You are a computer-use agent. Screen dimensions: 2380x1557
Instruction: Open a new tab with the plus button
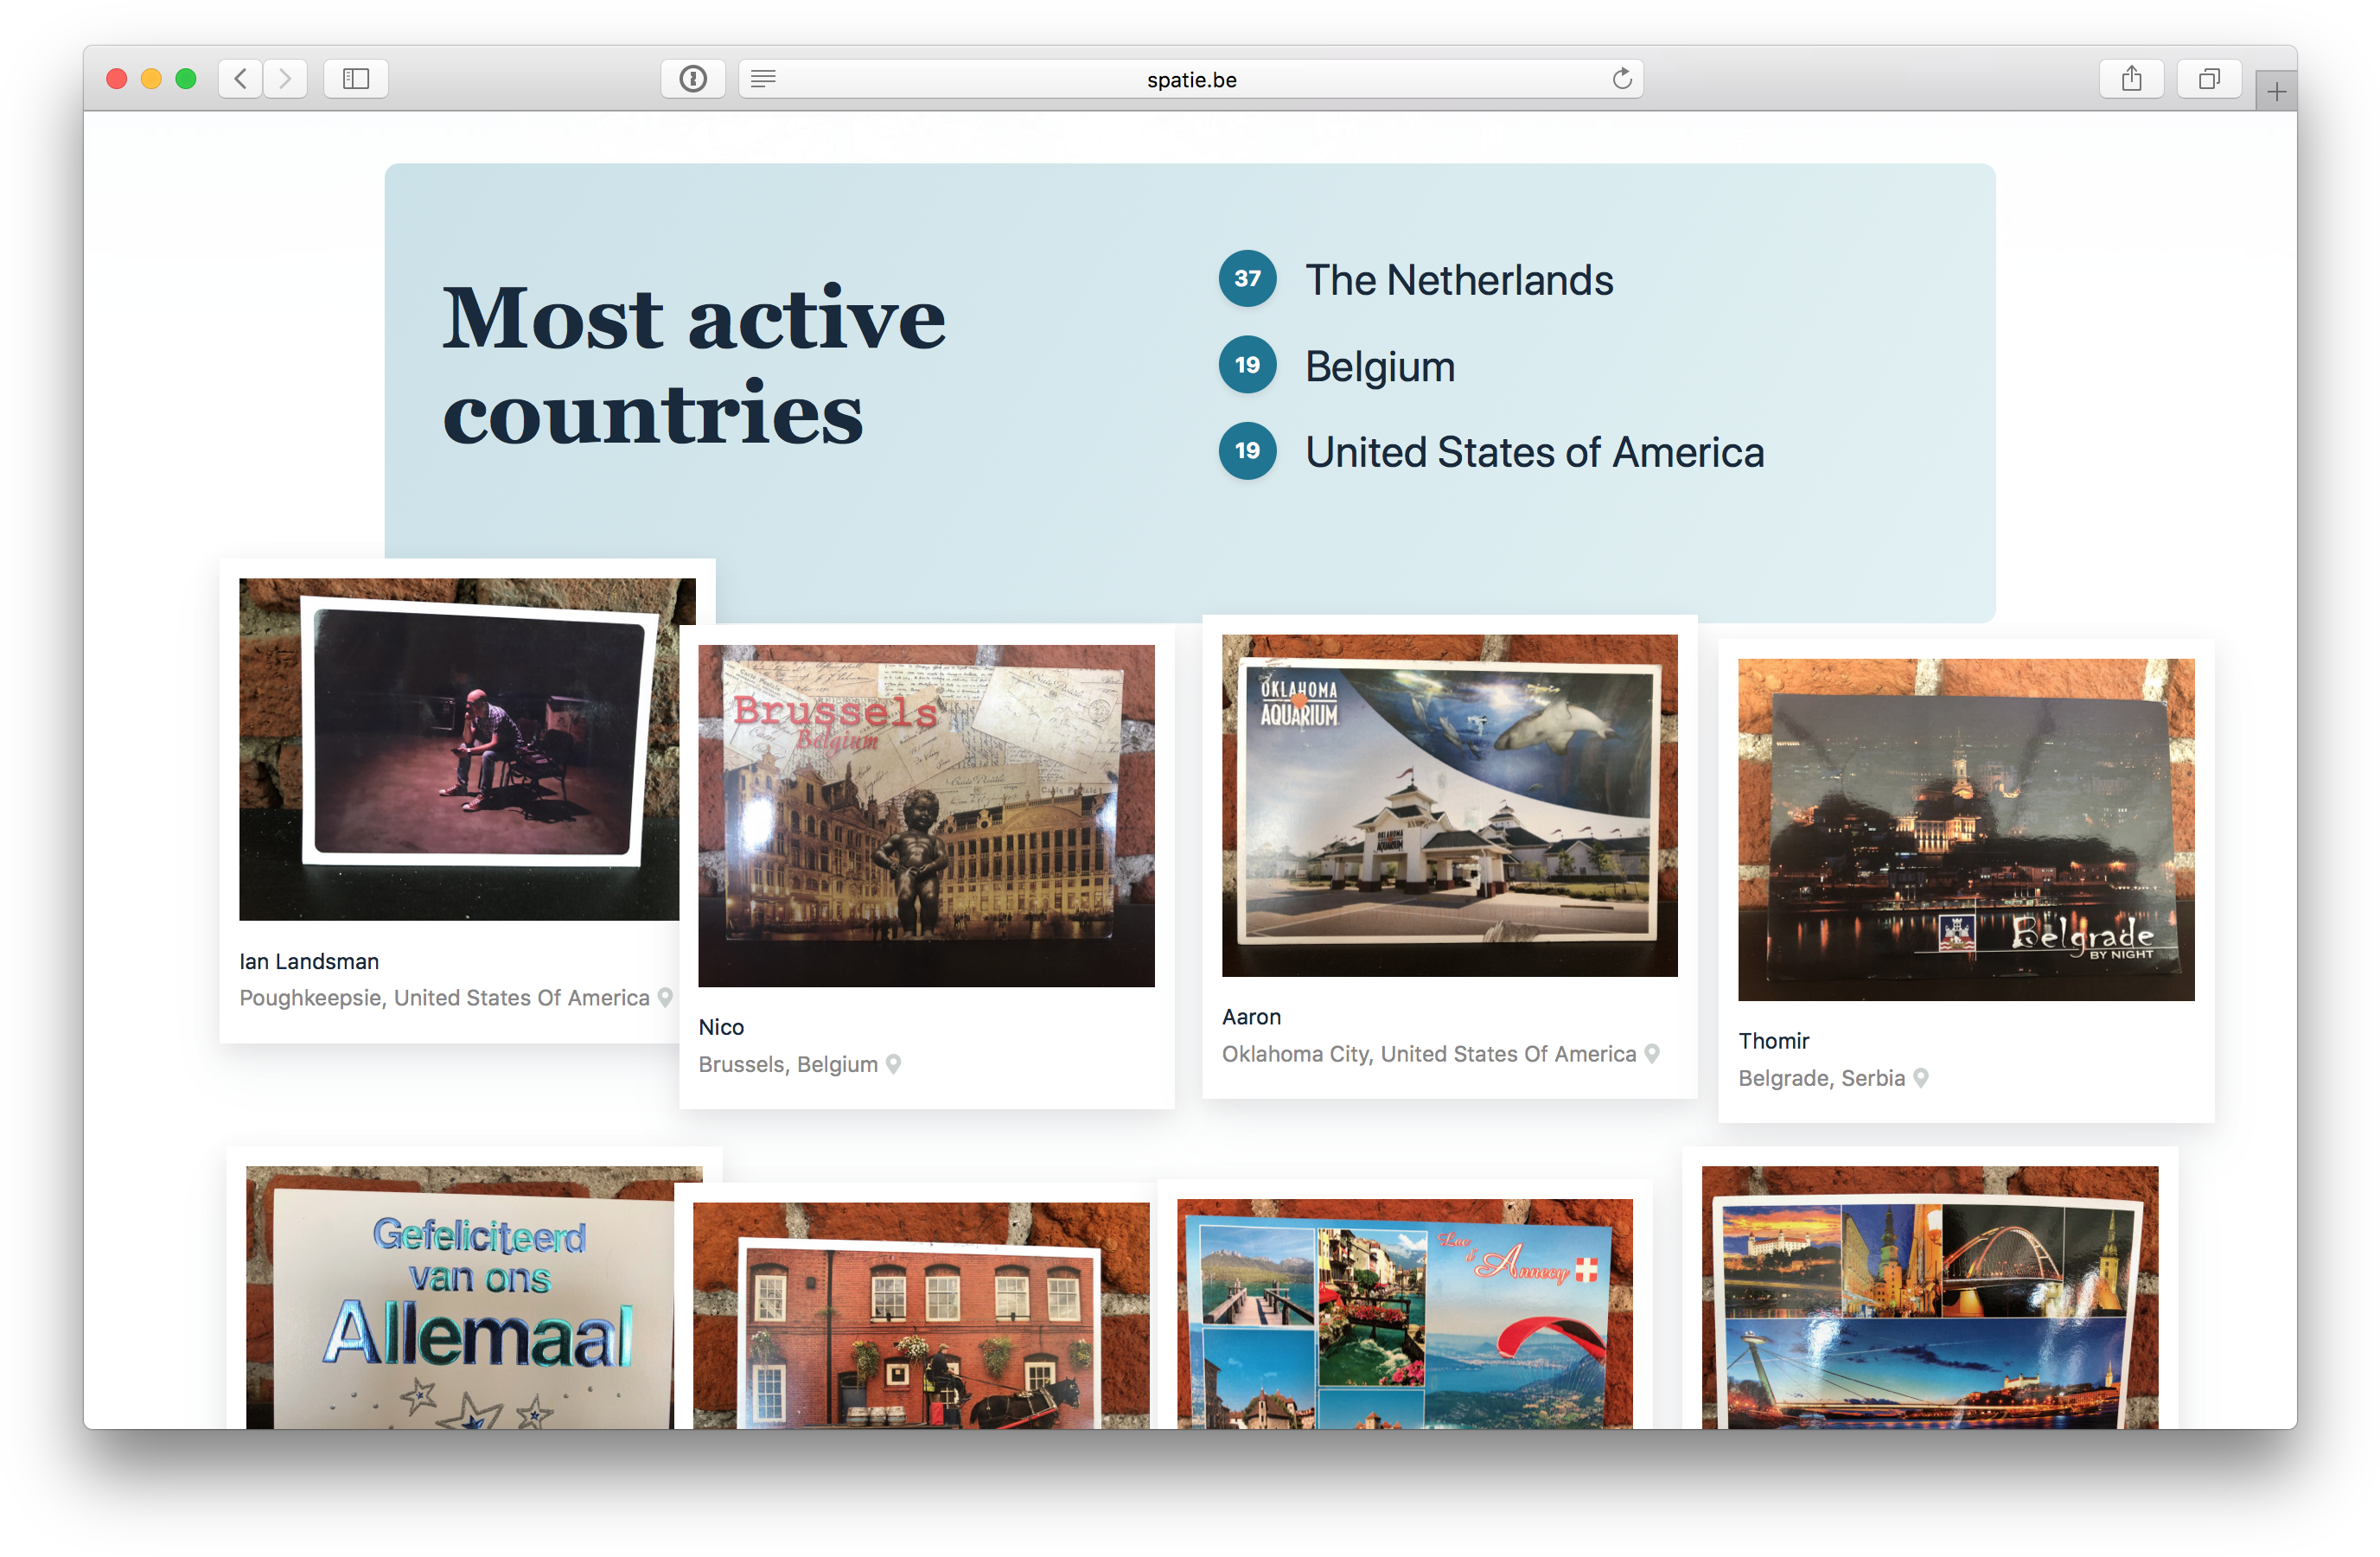pos(2275,90)
